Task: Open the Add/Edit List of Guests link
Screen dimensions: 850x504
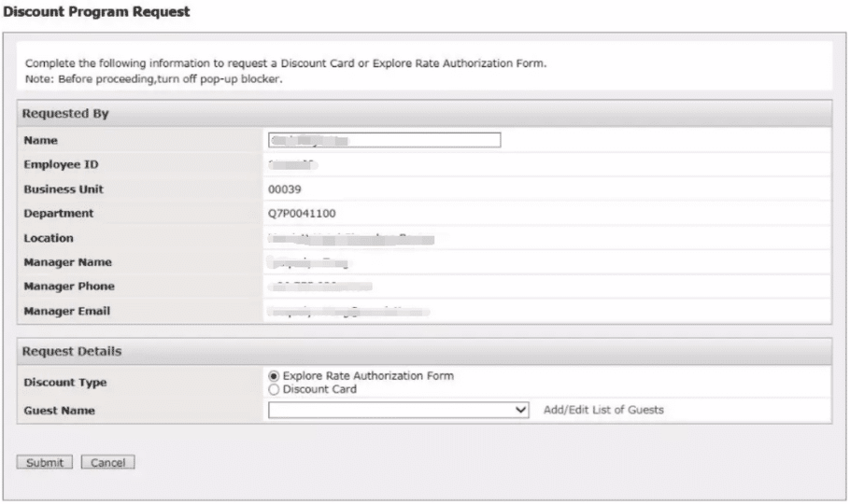Action: point(604,410)
